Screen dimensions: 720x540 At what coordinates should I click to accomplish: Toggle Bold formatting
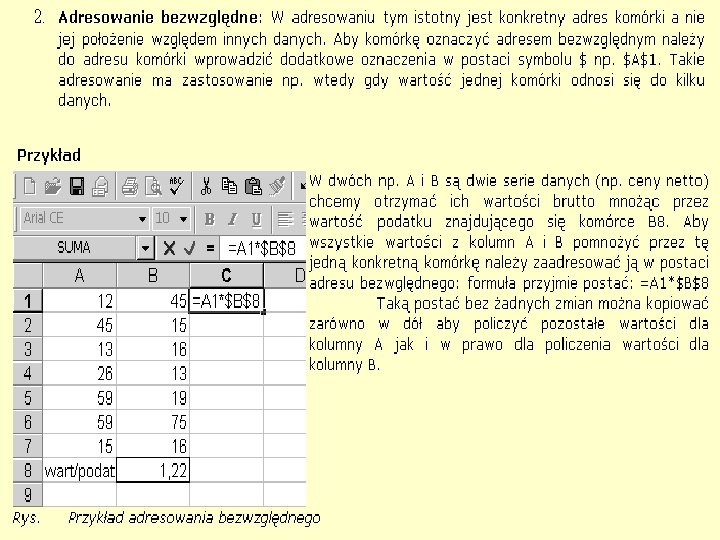[x=209, y=219]
